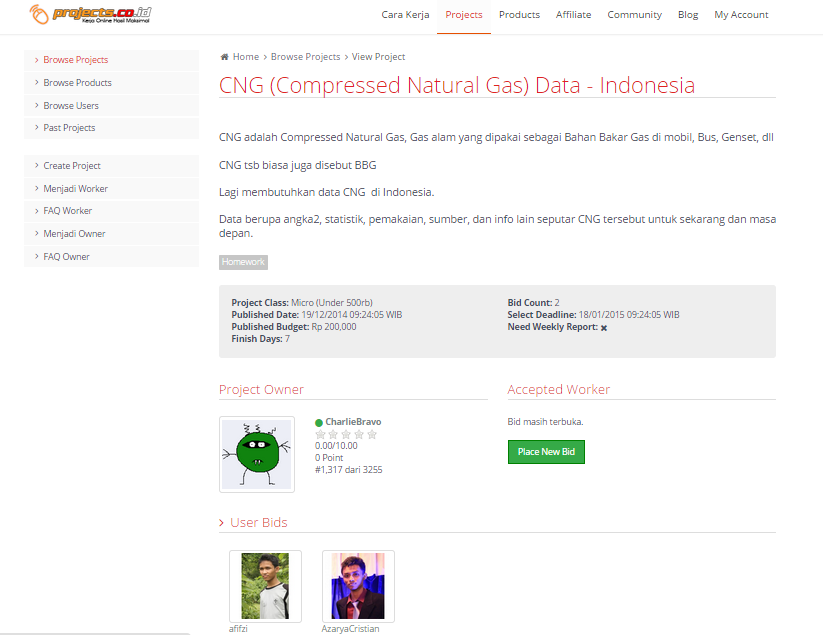
Task: Click the home icon in breadcrumb
Action: pos(225,57)
